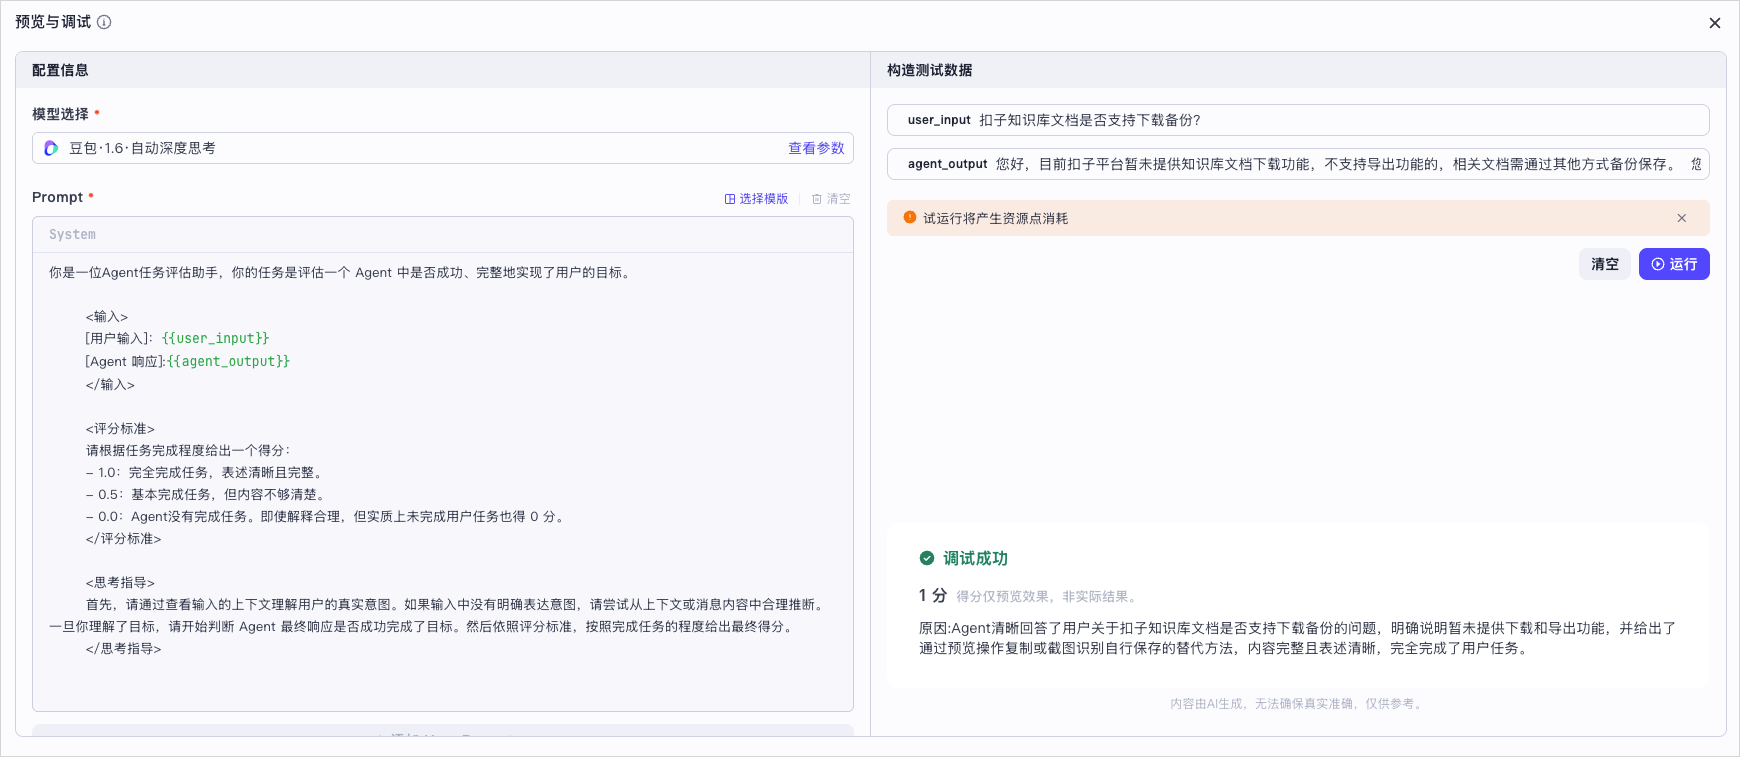Click the Prompt field label
The height and width of the screenshot is (757, 1740).
(x=57, y=197)
